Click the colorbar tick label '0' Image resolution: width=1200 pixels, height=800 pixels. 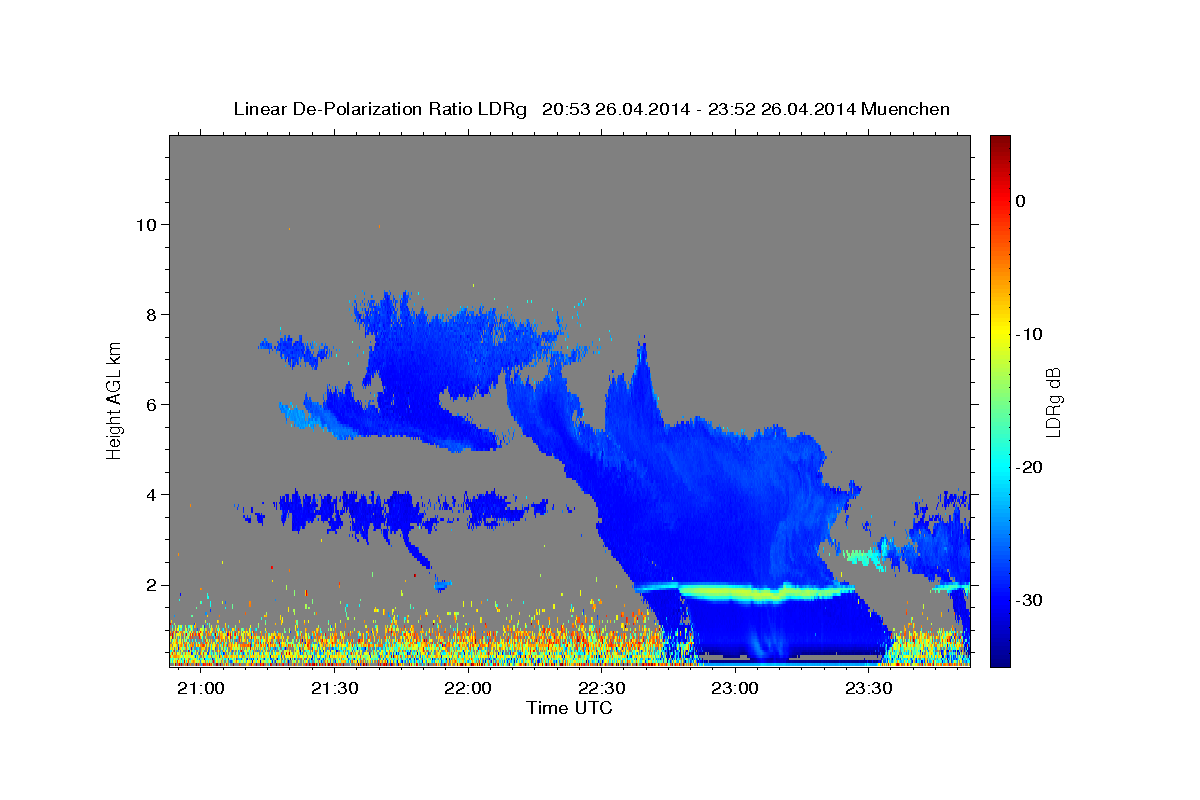click(x=1020, y=201)
